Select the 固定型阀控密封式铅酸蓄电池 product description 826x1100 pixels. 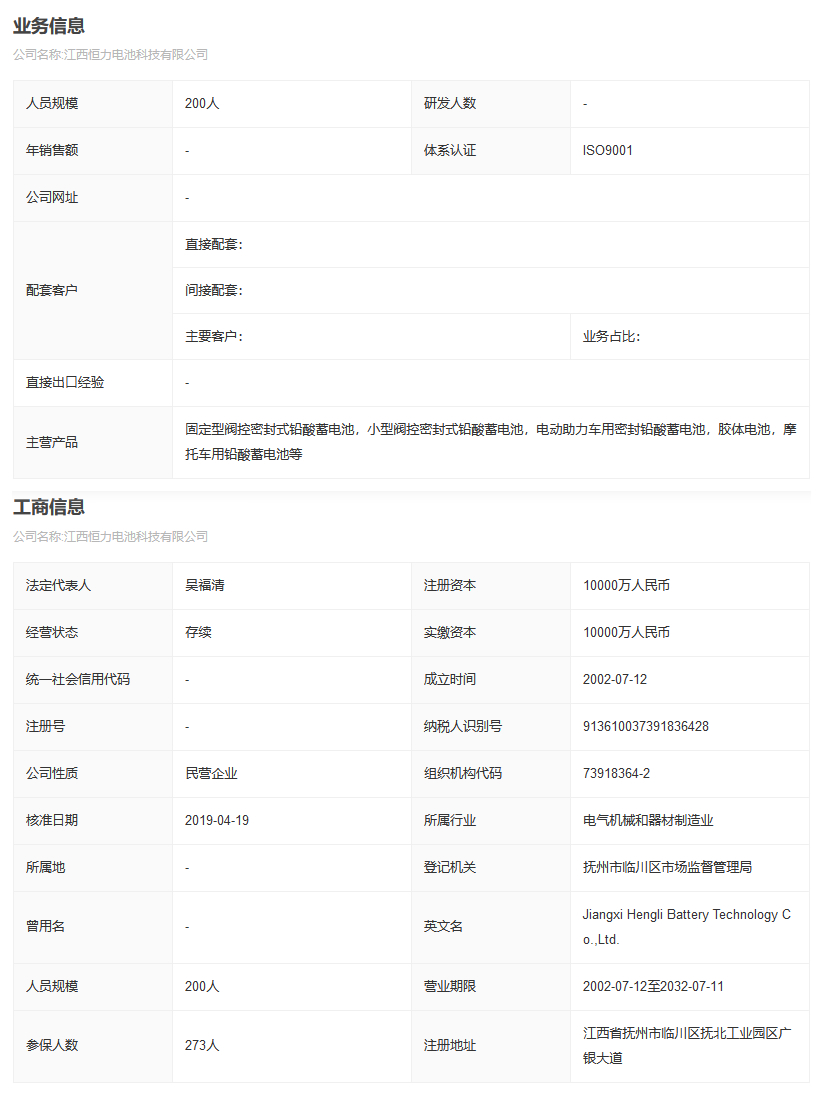pos(491,441)
